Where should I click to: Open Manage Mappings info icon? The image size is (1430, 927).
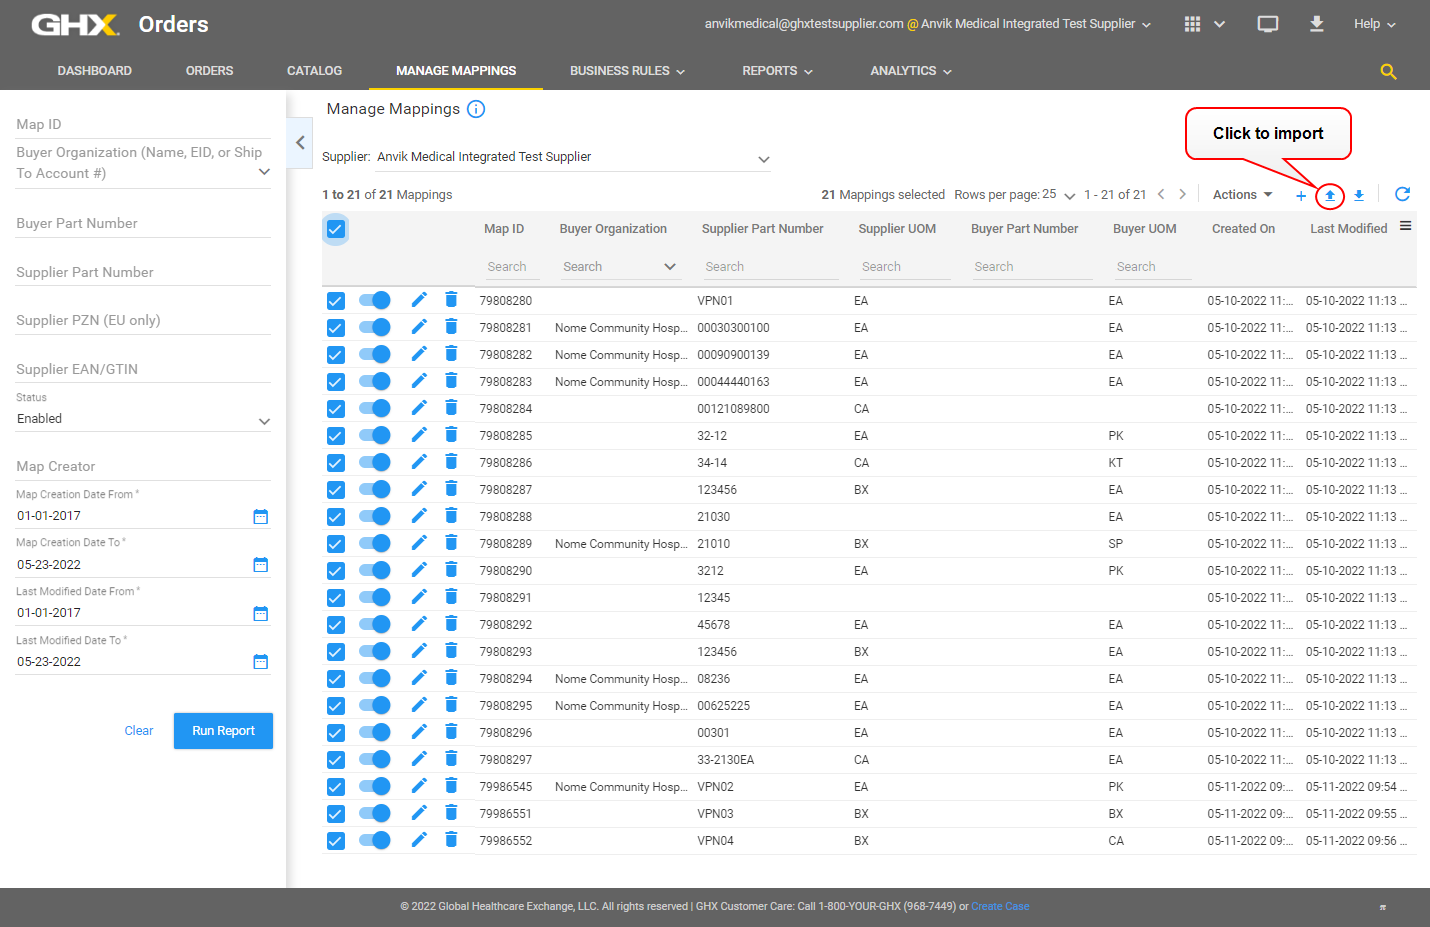[x=476, y=109]
